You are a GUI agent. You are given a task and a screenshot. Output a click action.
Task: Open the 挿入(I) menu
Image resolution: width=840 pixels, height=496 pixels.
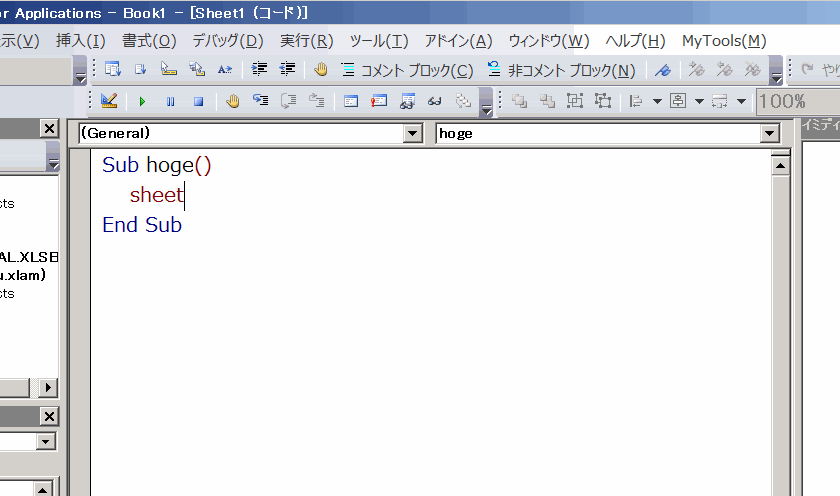pos(80,41)
